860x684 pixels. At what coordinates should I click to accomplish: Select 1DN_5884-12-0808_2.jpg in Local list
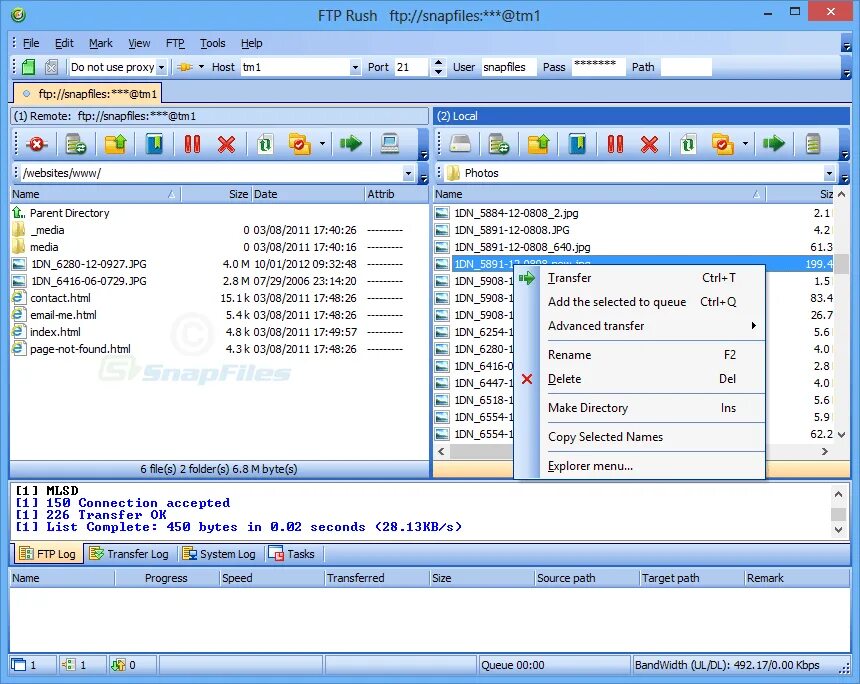point(516,213)
